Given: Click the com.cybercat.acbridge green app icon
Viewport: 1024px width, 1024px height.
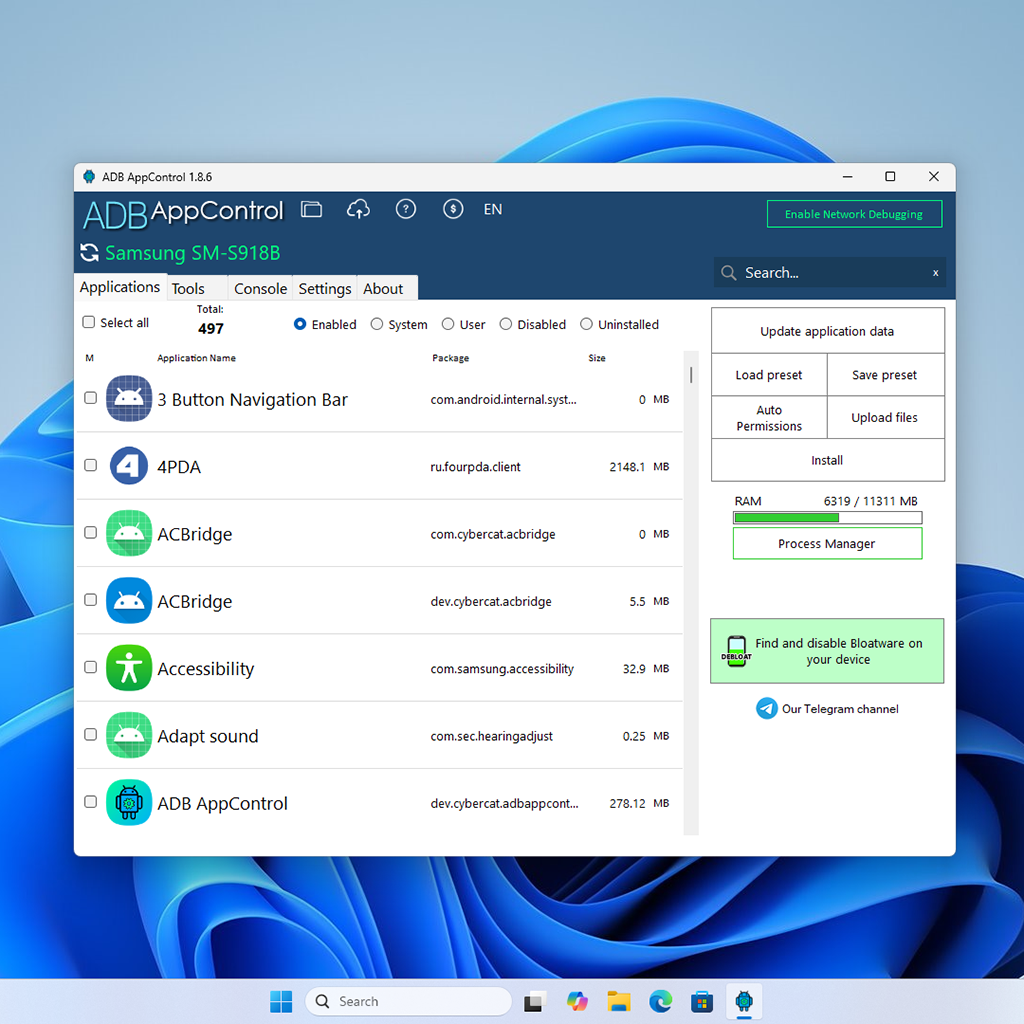Looking at the screenshot, I should tap(129, 533).
